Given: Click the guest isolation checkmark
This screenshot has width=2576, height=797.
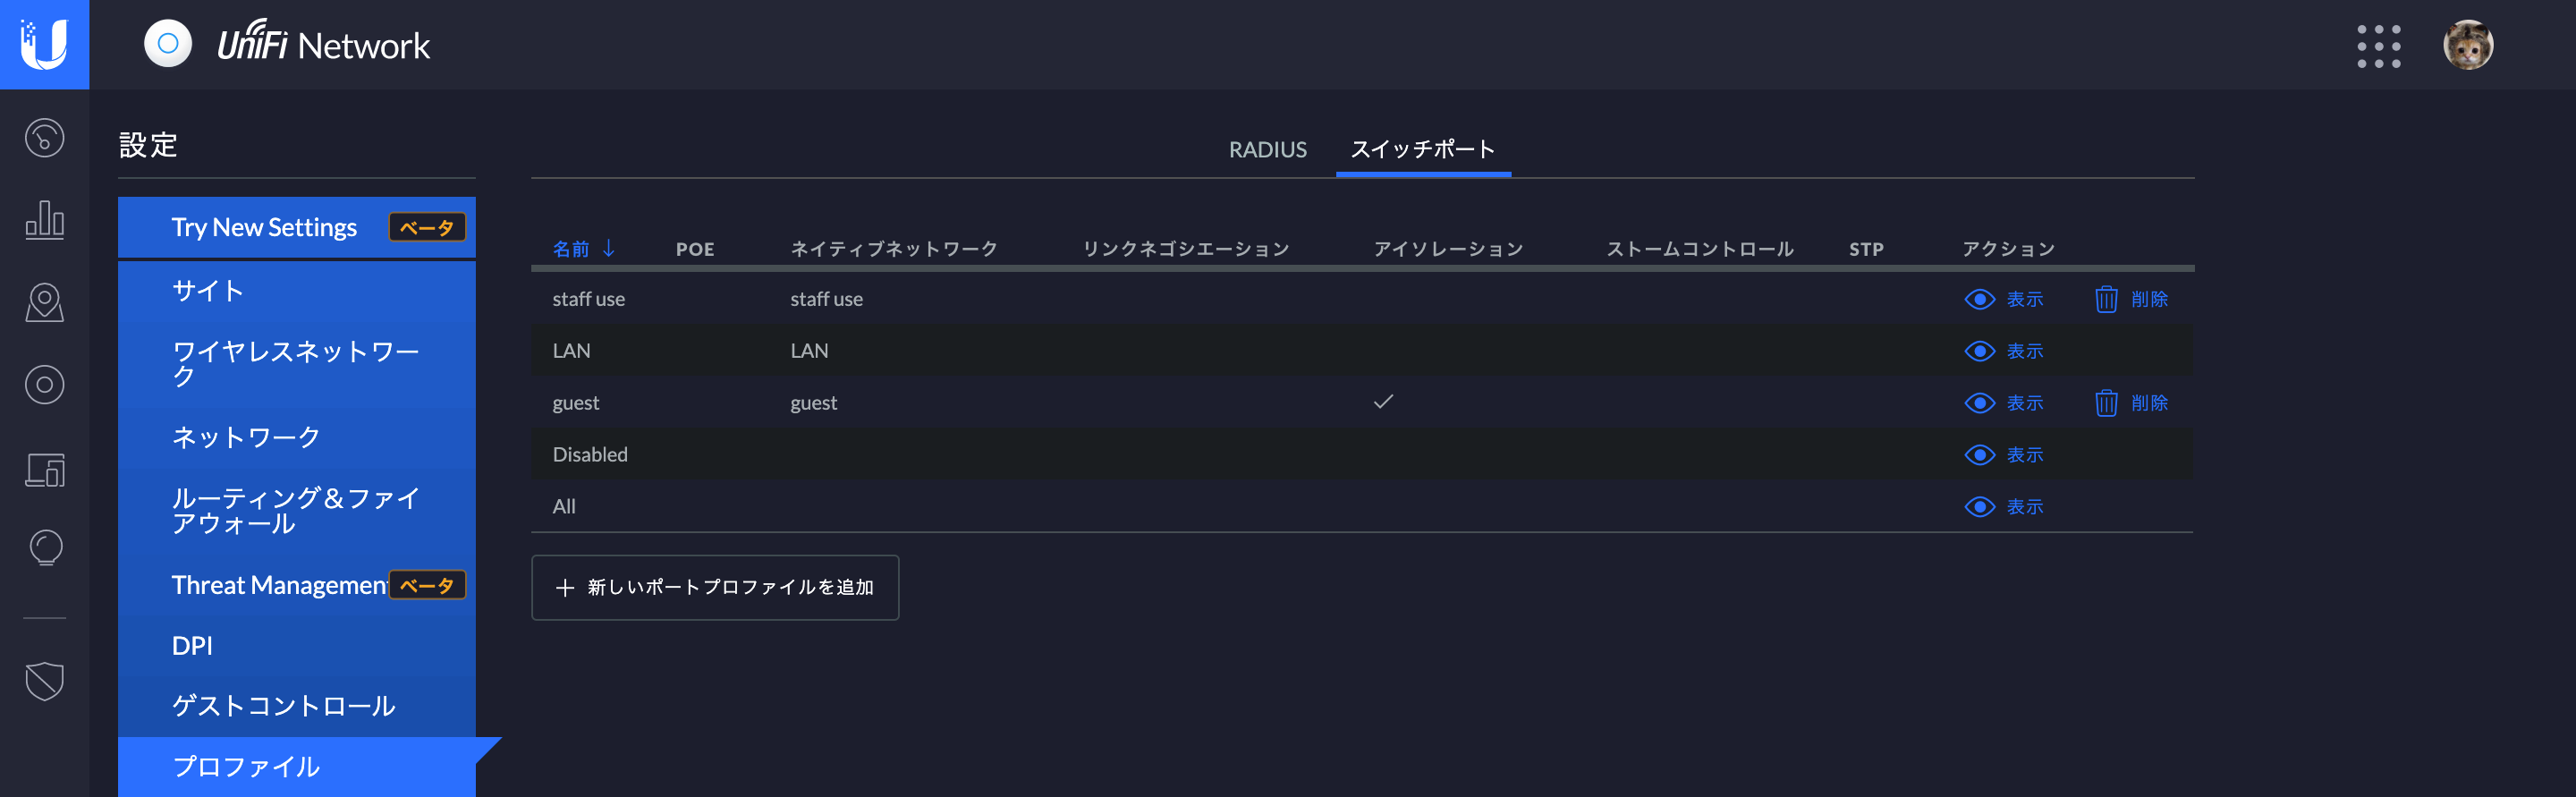Looking at the screenshot, I should click(1383, 402).
